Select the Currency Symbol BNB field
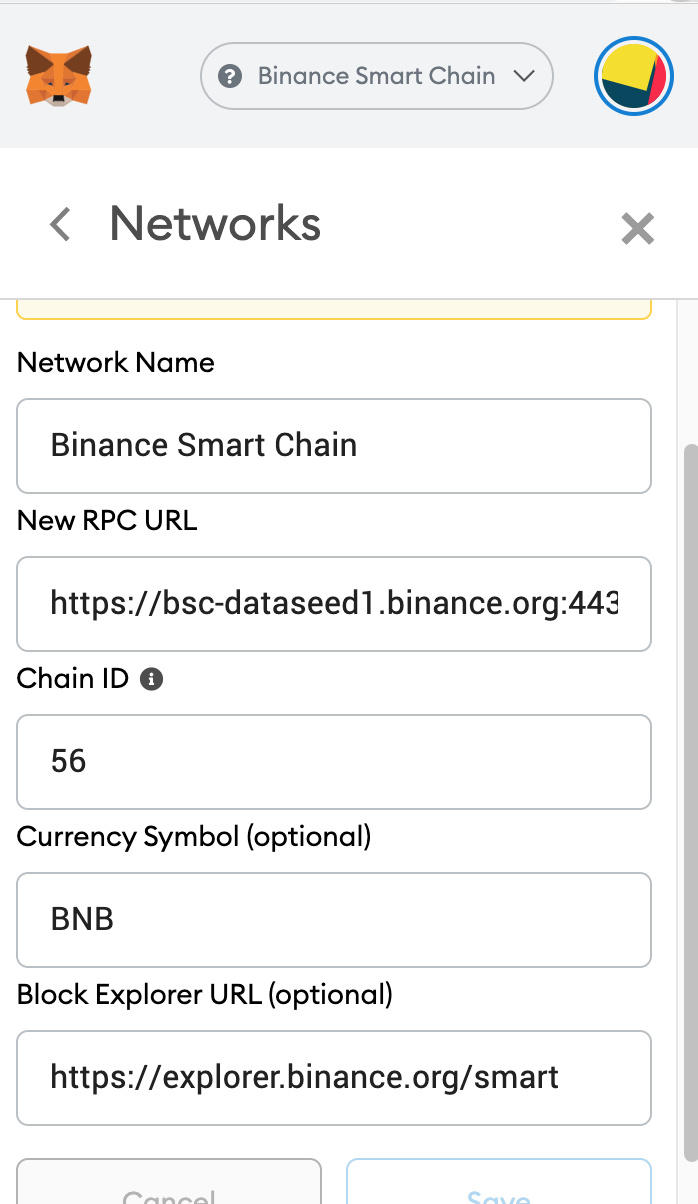The image size is (698, 1204). 334,920
